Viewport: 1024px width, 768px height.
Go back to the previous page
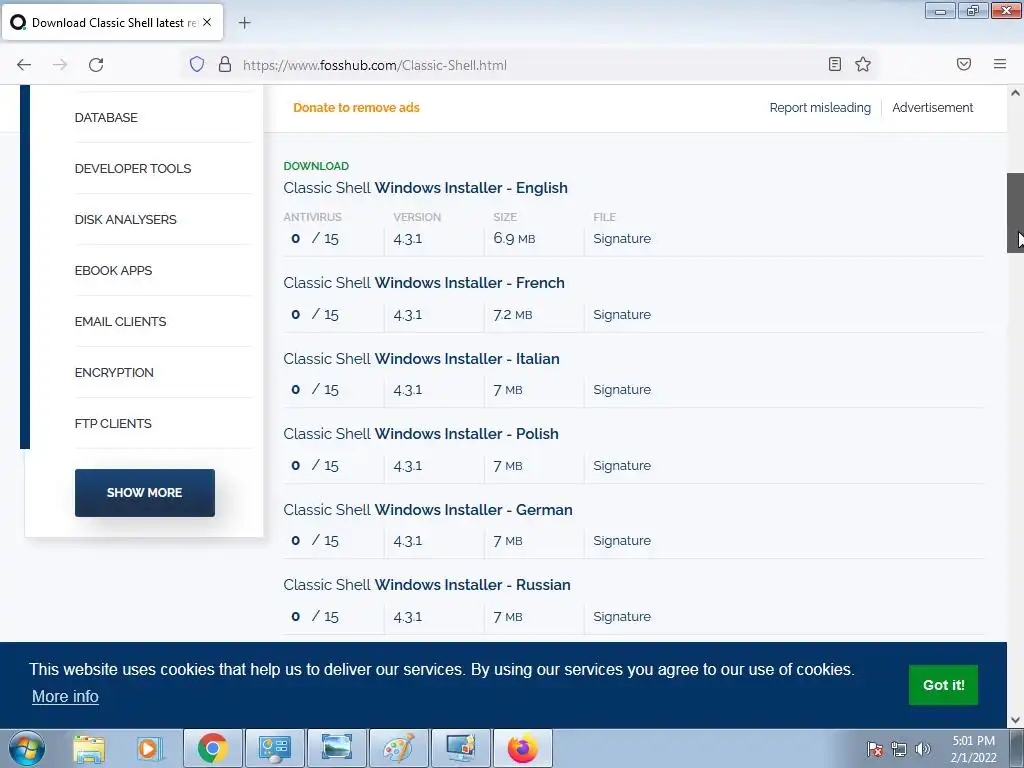coord(24,65)
